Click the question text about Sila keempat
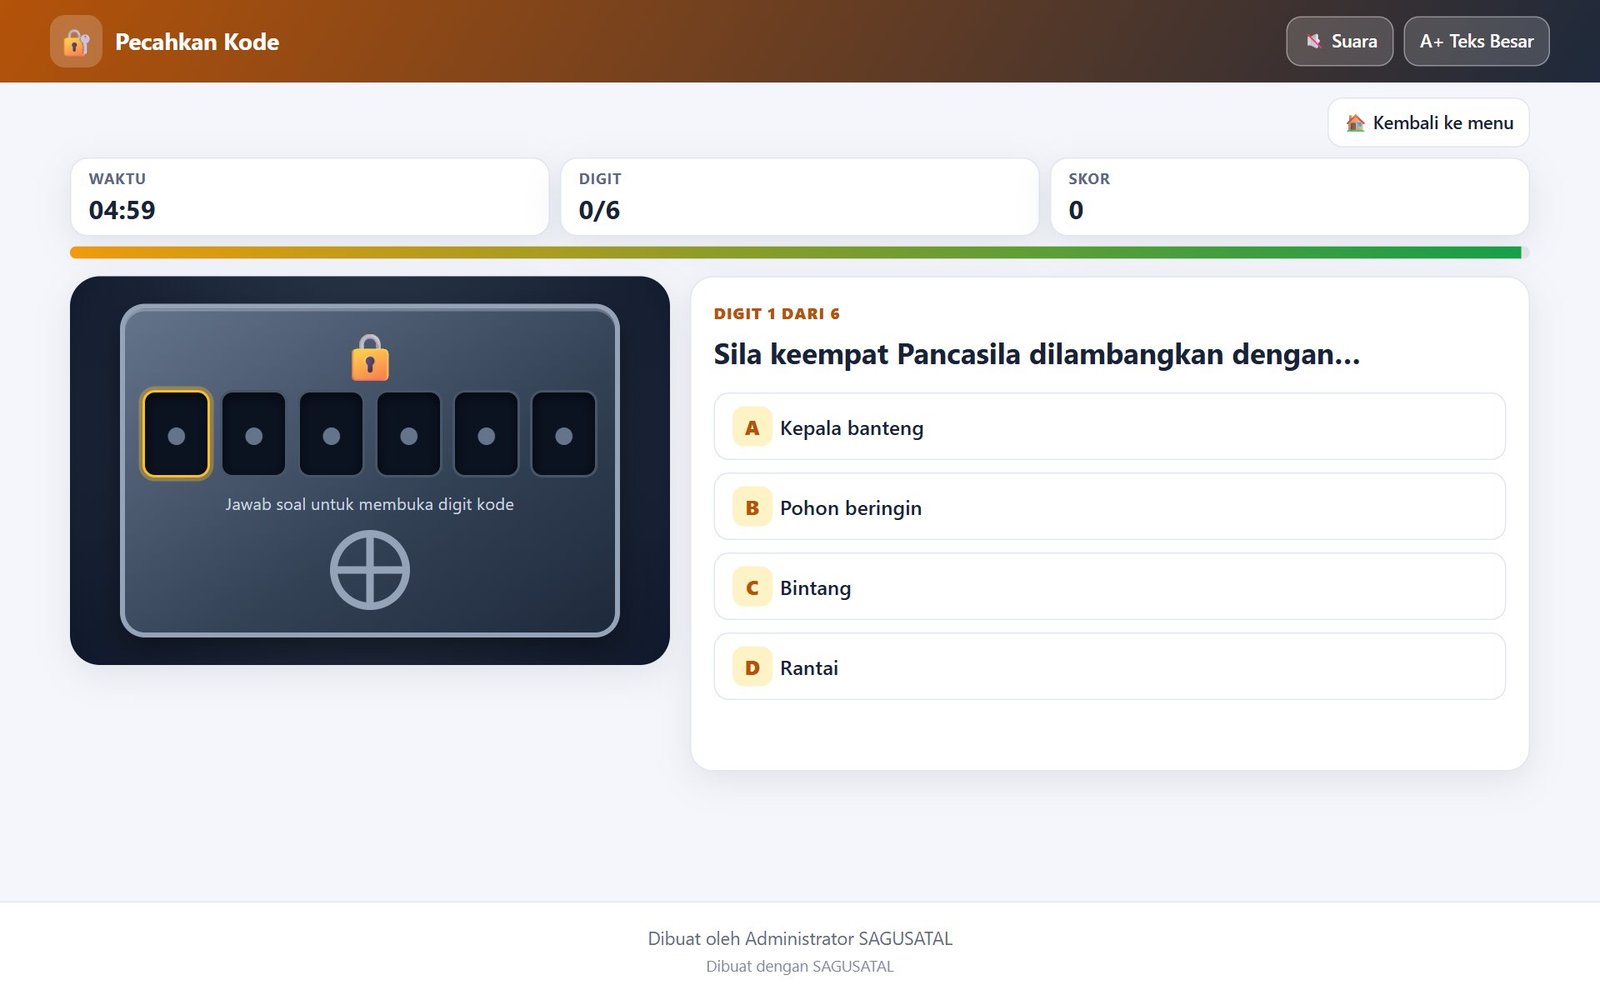The width and height of the screenshot is (1600, 1000). click(1037, 354)
